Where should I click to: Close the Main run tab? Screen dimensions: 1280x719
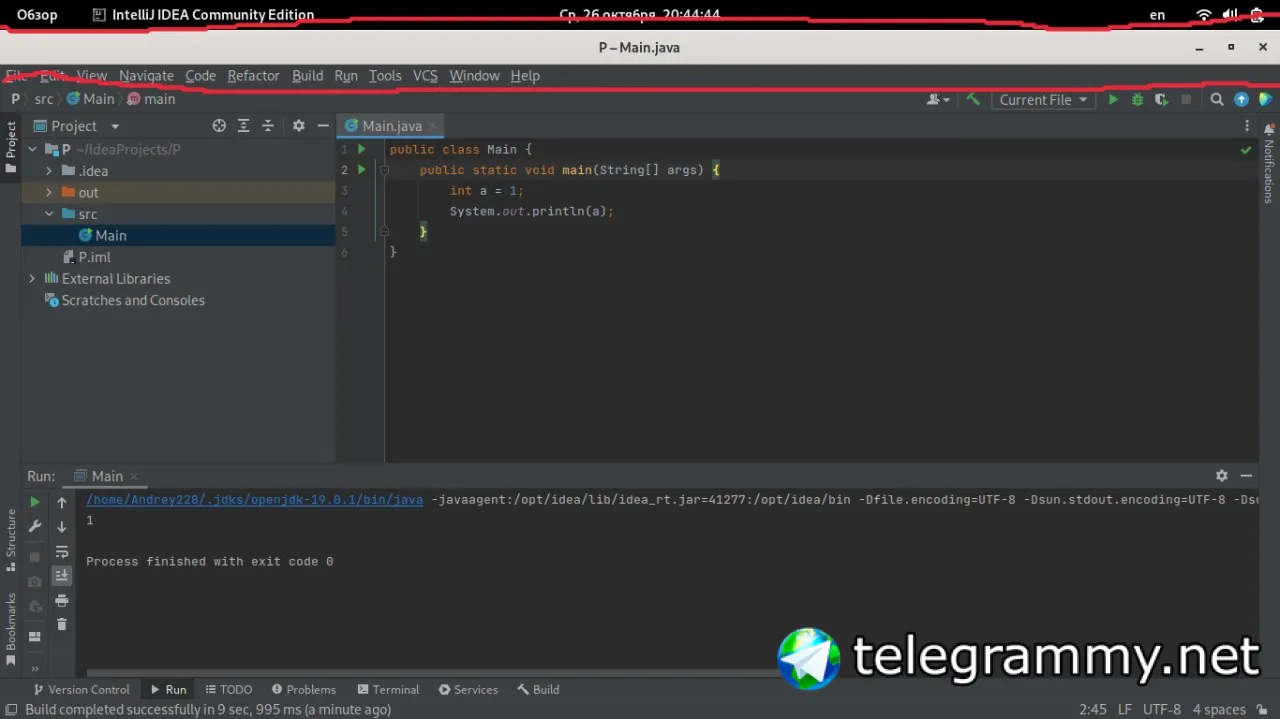(134, 477)
